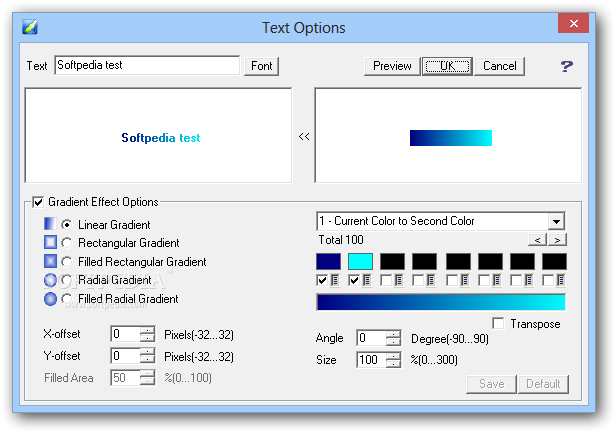Viewport: 616px width, 433px height.
Task: Click the blue-to-cyan gradient preview bar
Action: (441, 302)
